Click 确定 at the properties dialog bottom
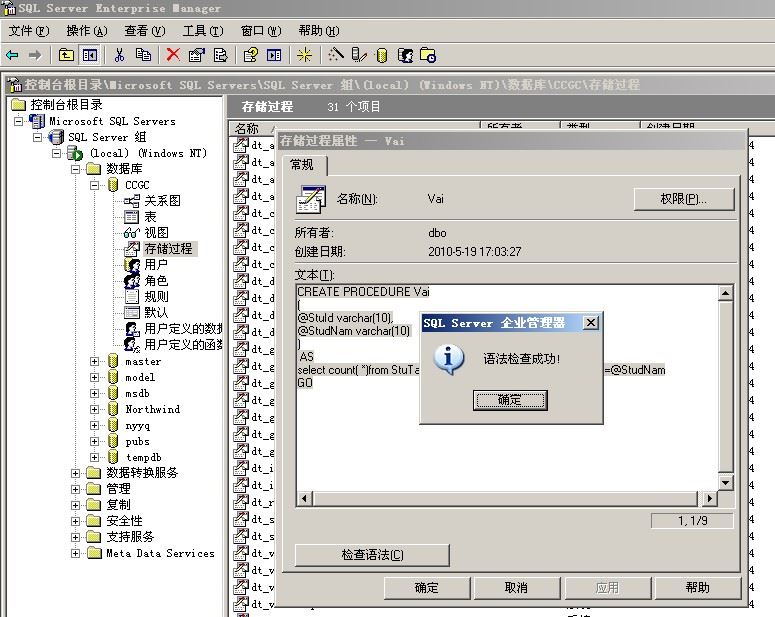775x617 pixels. click(427, 587)
